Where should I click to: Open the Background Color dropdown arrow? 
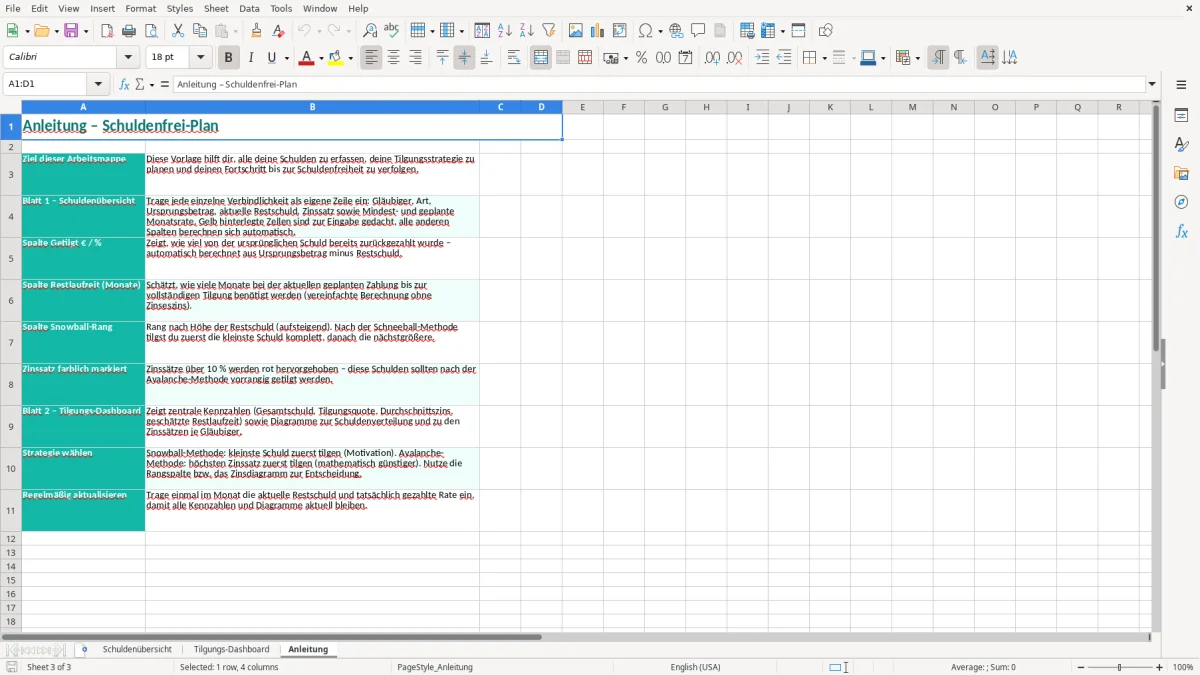(x=351, y=58)
